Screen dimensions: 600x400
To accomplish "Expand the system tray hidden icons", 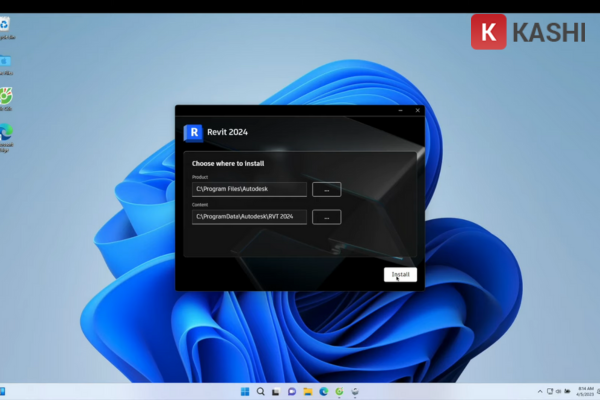I will (x=538, y=391).
